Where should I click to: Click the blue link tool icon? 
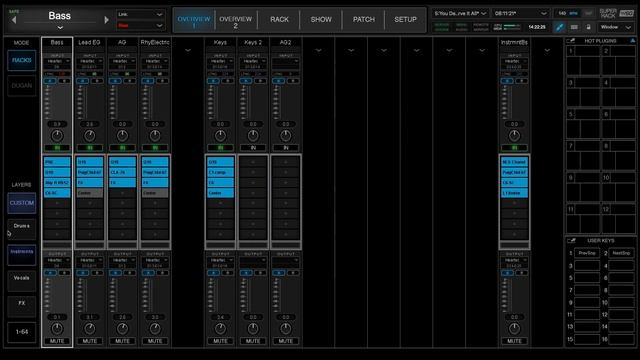(x=559, y=27)
